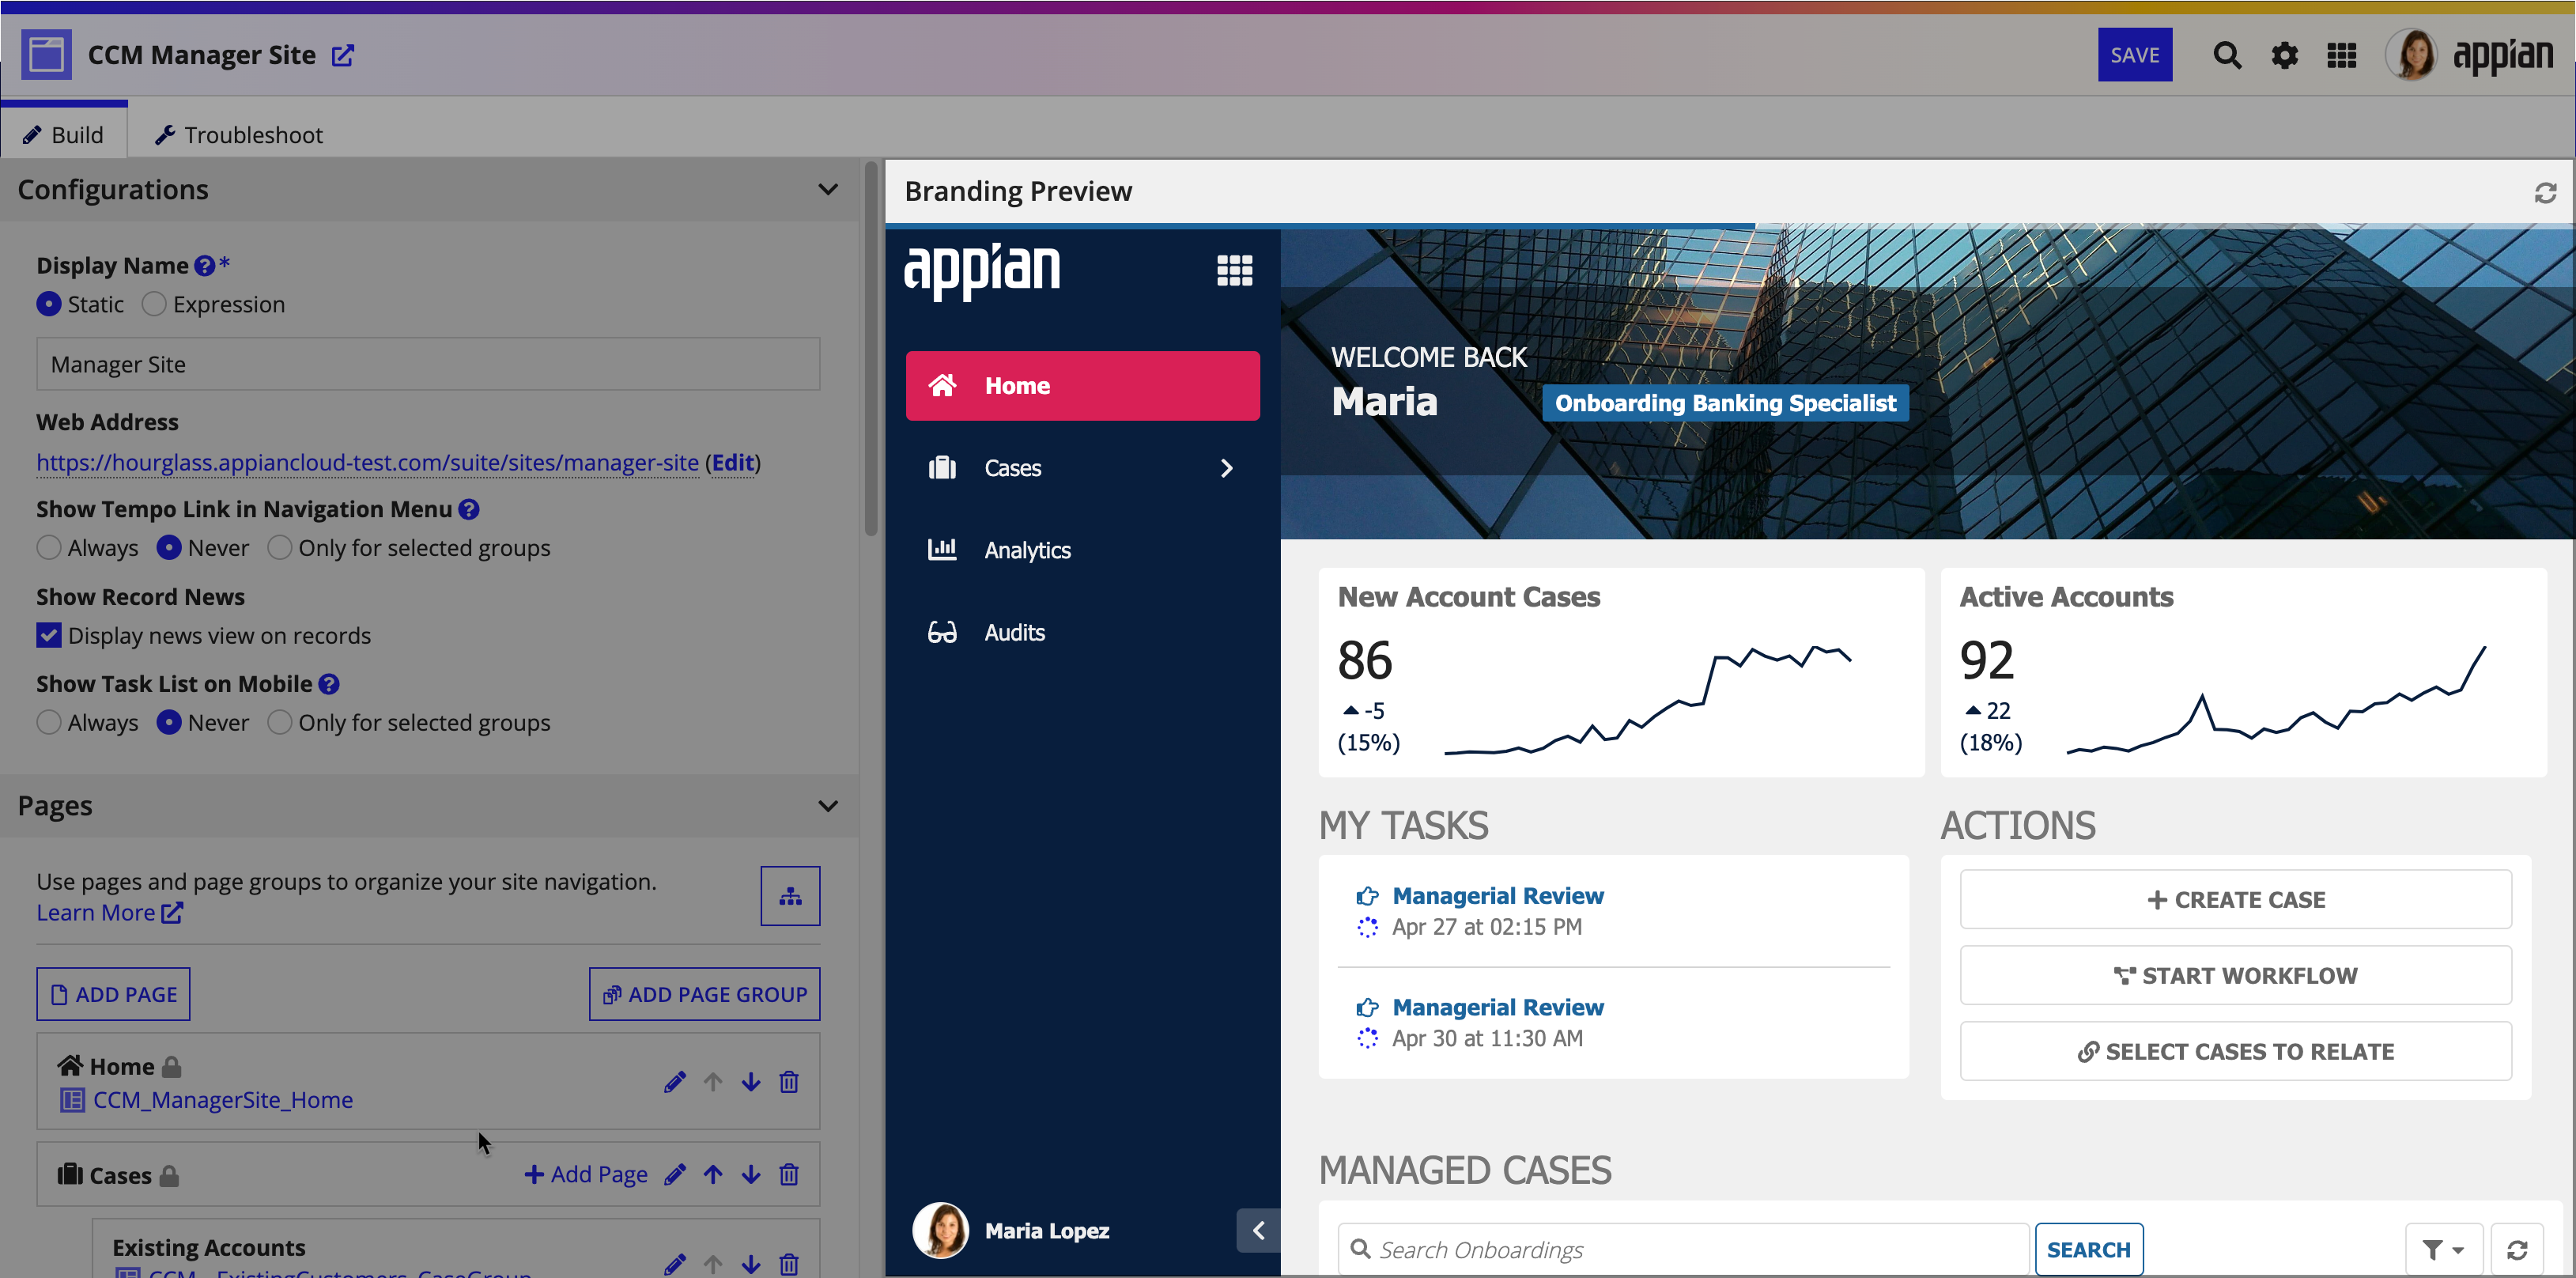Screen dimensions: 2576x1278
Task: Refresh the Managed Cases grid
Action: tap(2517, 1249)
